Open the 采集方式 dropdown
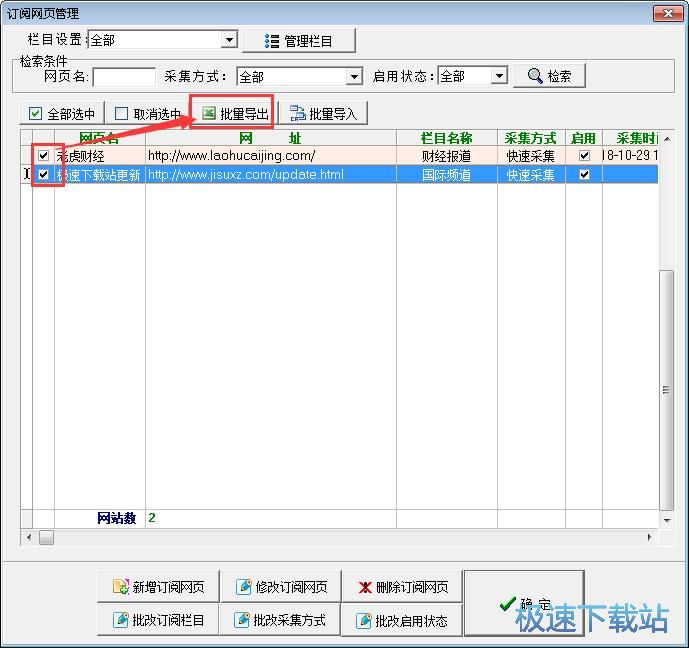The width and height of the screenshot is (689, 648). coord(354,77)
